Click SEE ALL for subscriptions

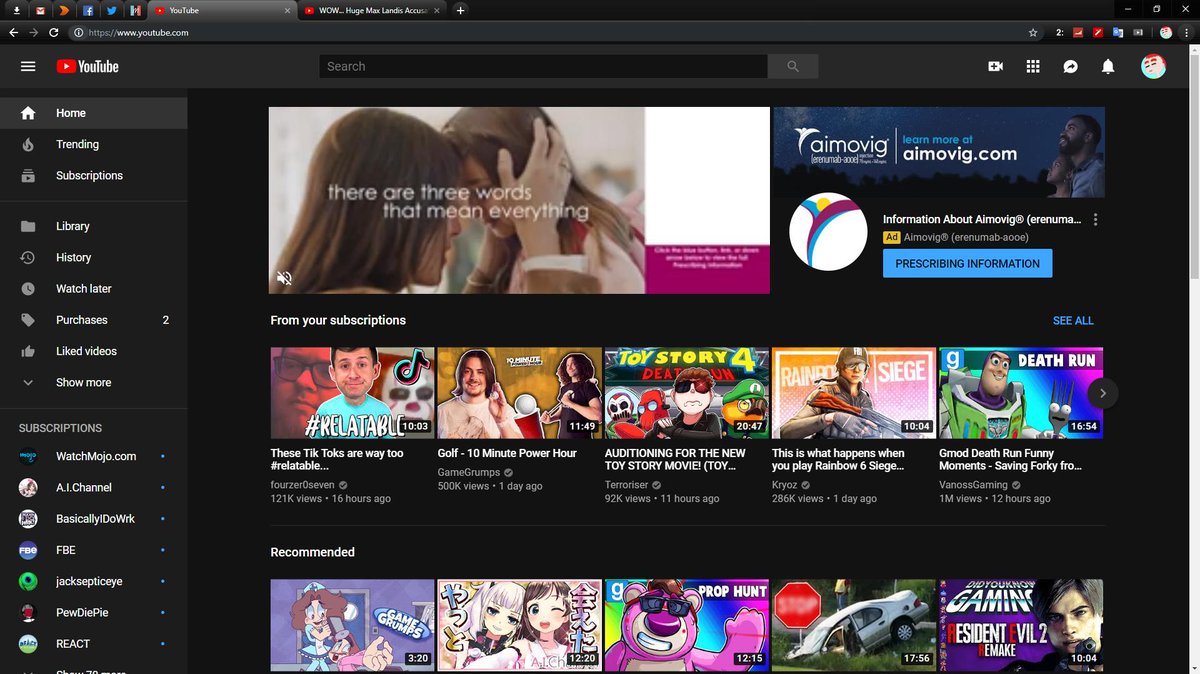coord(1073,320)
